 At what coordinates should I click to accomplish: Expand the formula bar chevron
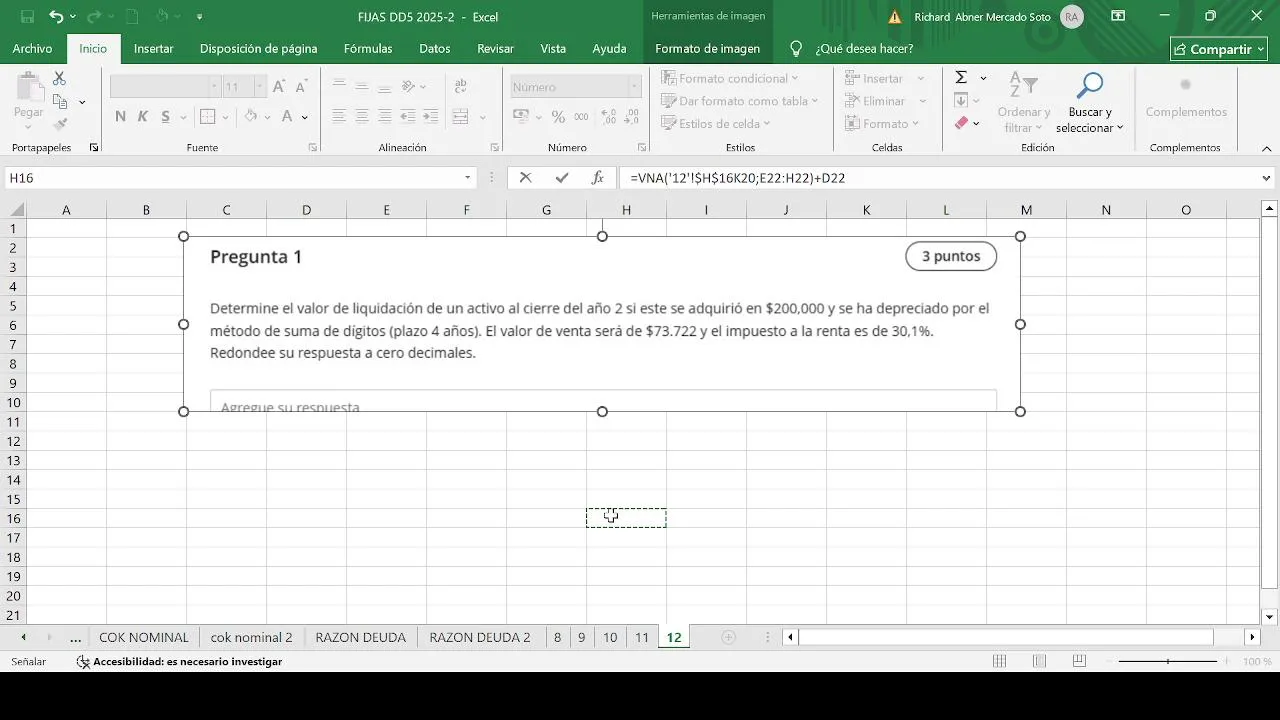pyautogui.click(x=1267, y=178)
